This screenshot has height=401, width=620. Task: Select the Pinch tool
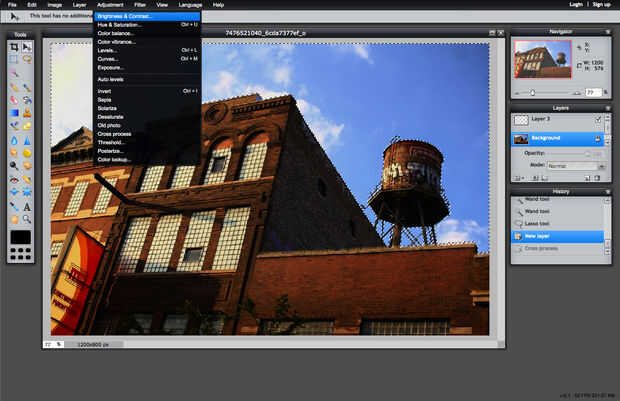tap(27, 192)
